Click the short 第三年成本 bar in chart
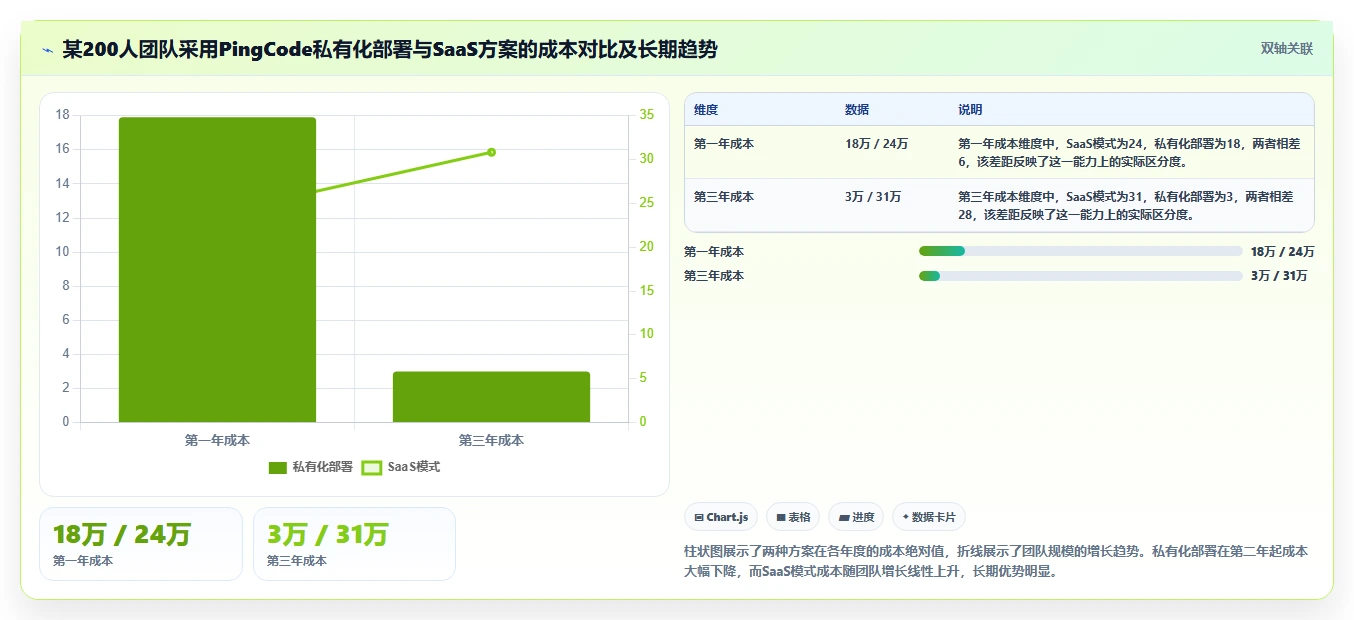 491,397
